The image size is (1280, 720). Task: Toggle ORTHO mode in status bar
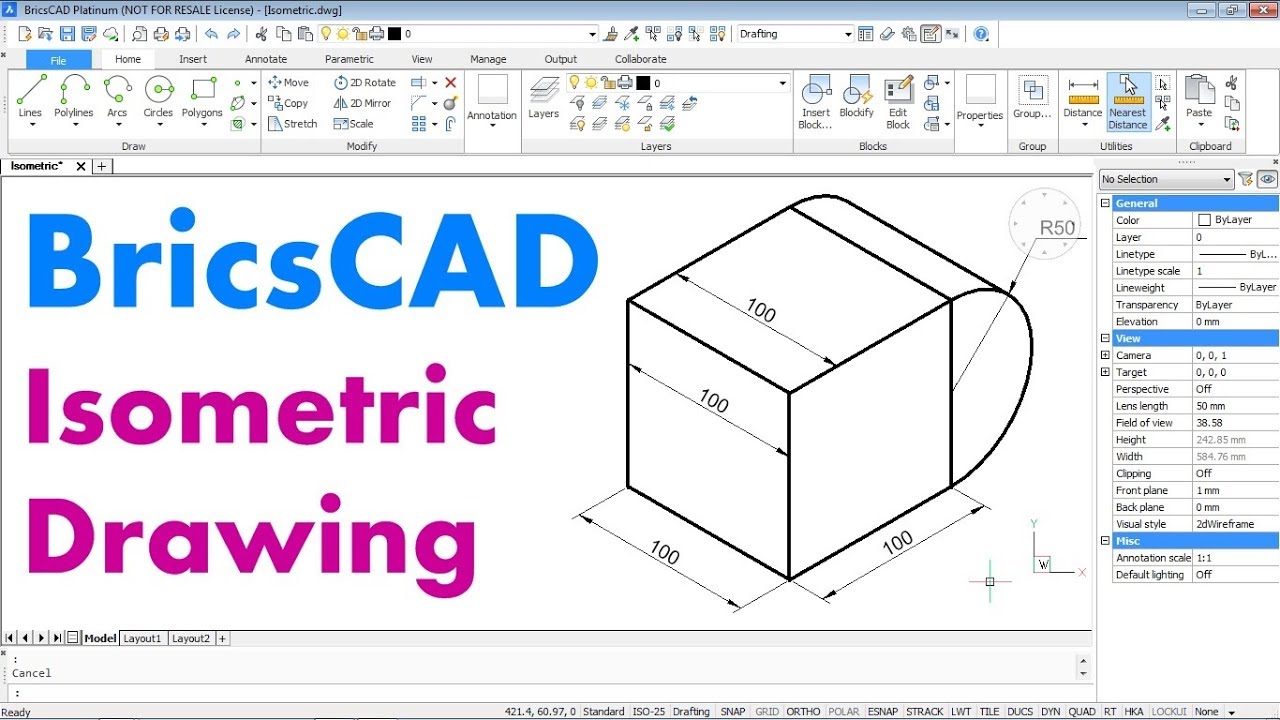[803, 712]
